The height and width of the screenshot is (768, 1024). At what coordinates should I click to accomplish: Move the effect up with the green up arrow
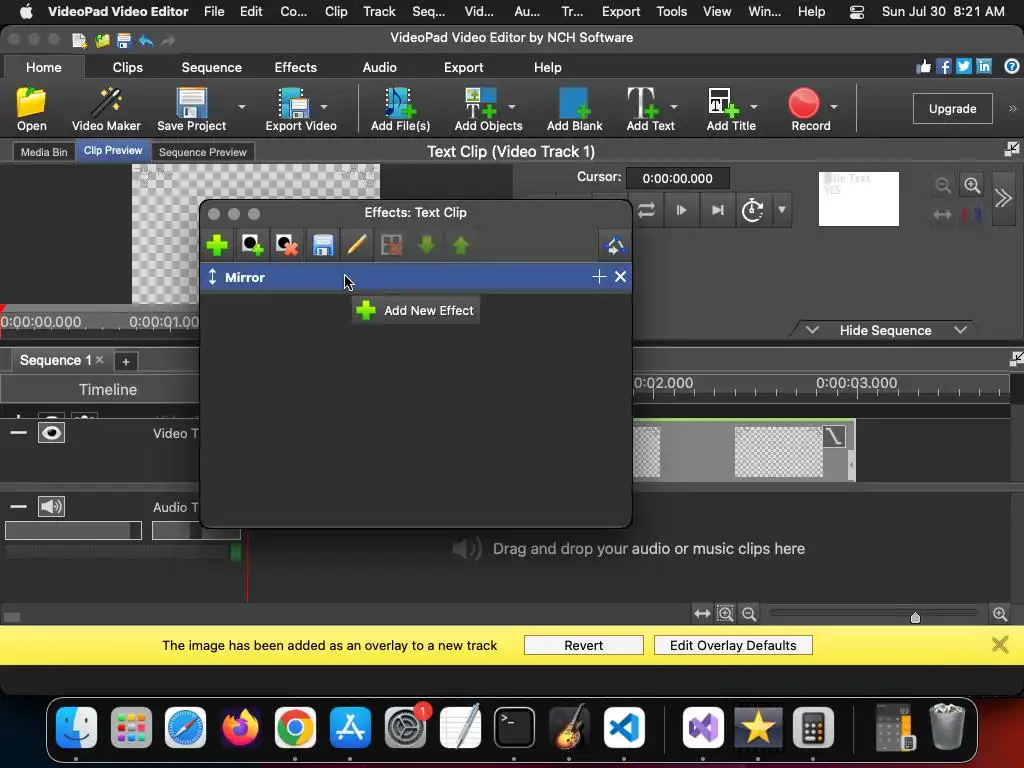tap(461, 246)
